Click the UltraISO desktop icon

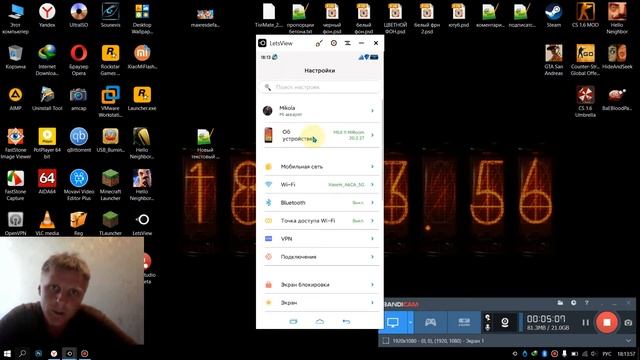click(79, 16)
